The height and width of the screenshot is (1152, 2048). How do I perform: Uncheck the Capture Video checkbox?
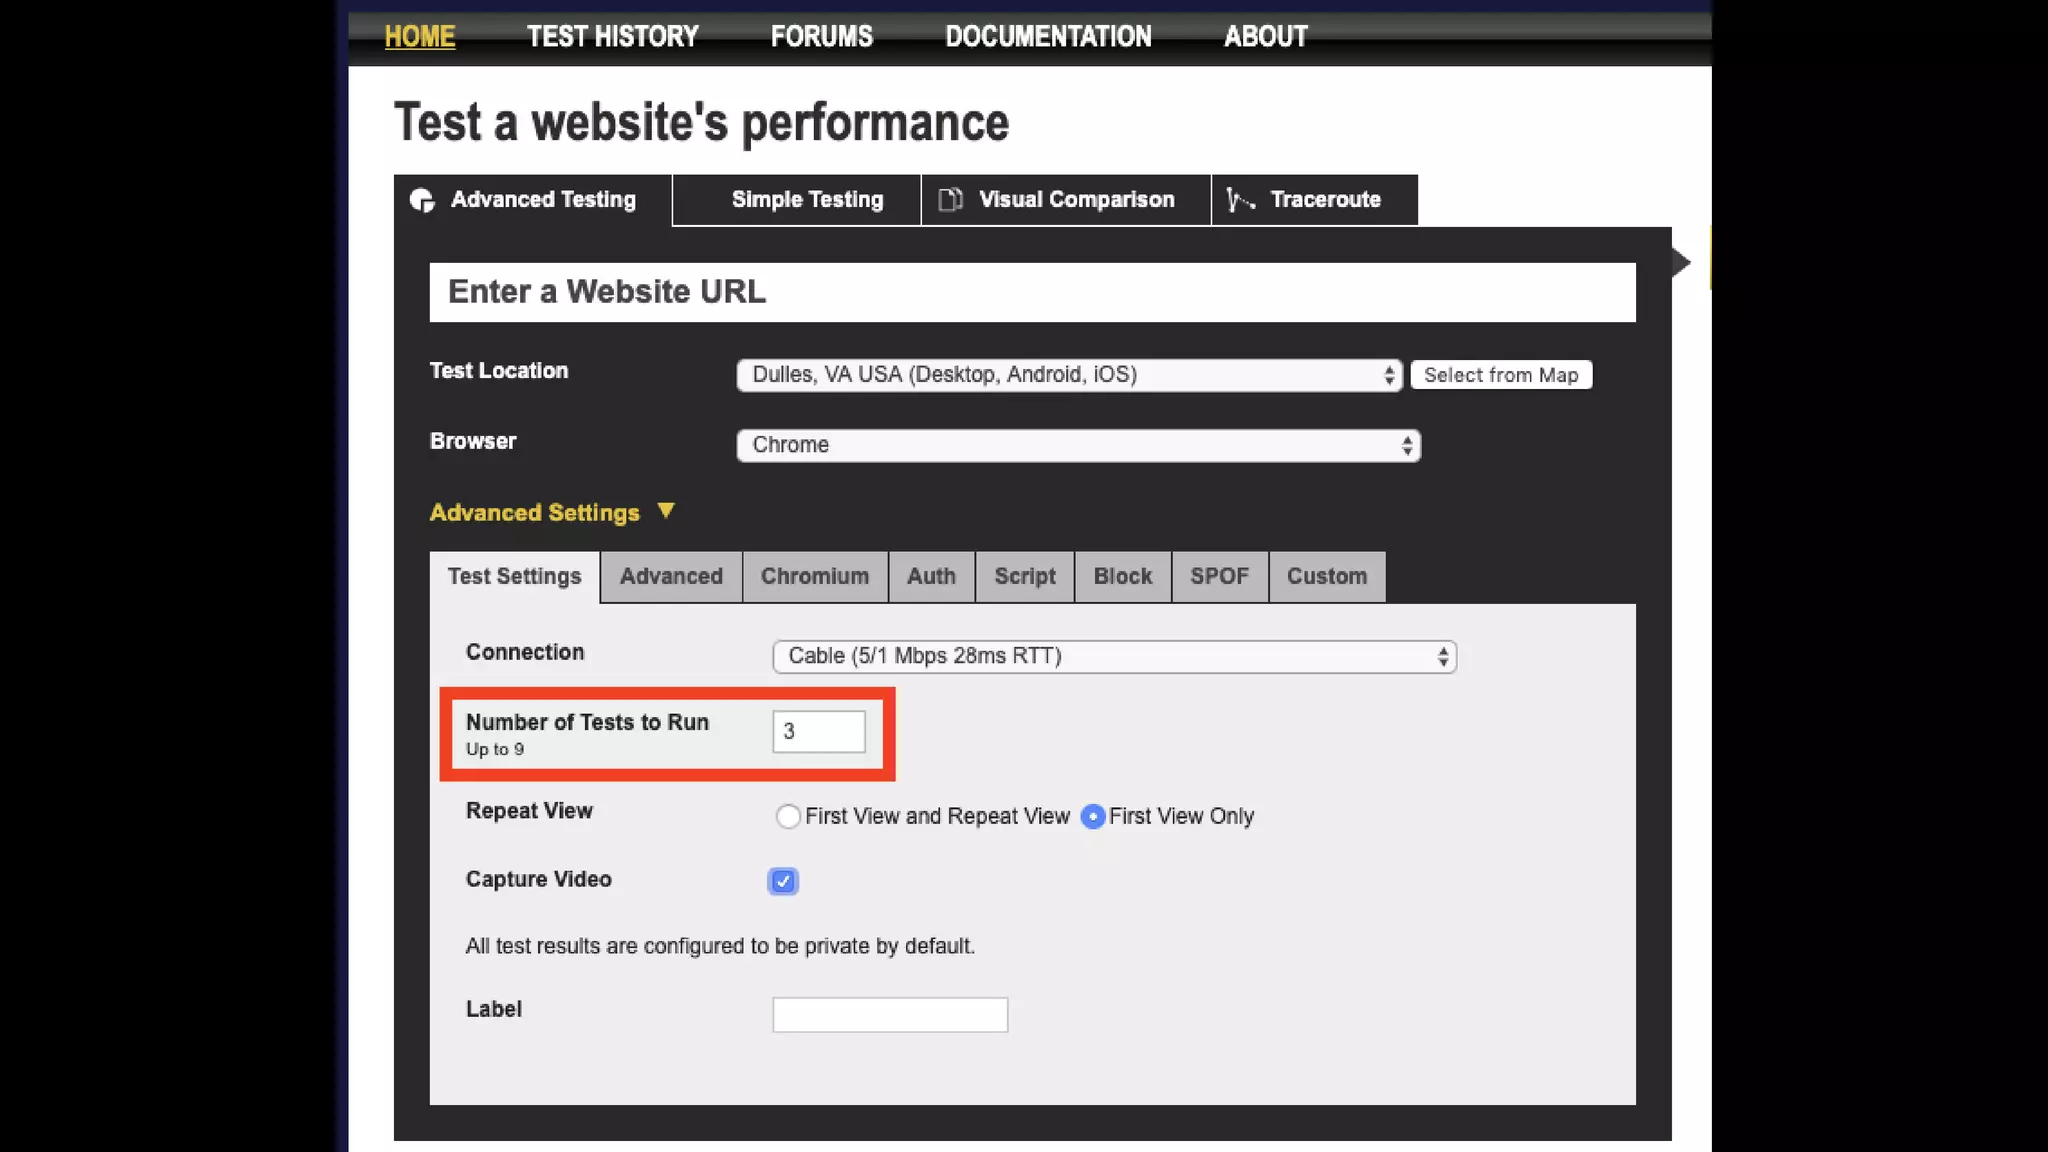click(x=783, y=881)
